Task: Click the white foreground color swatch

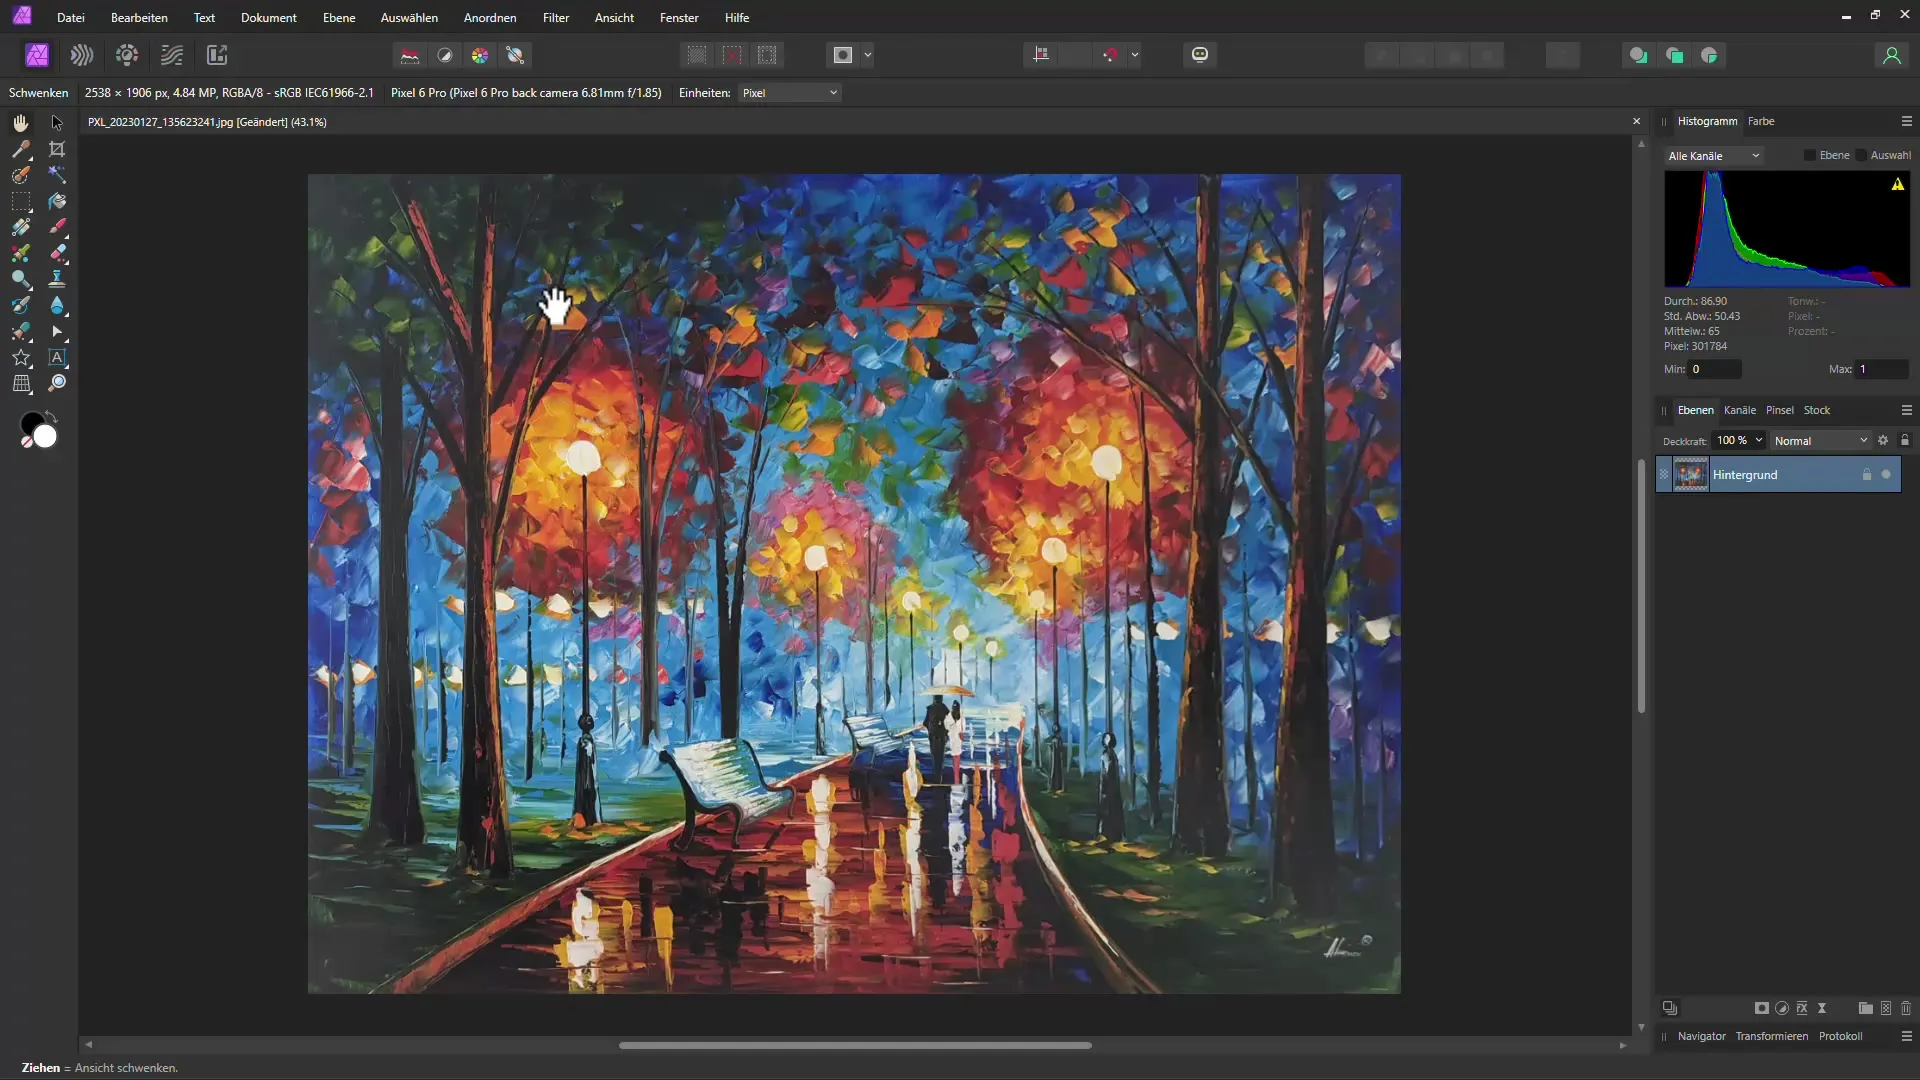Action: [x=46, y=437]
